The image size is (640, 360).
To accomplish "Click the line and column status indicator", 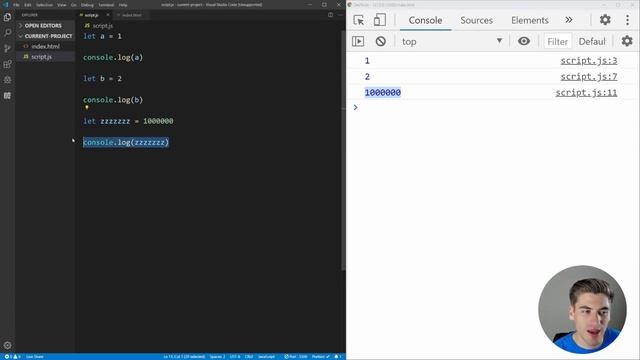I will [x=184, y=357].
